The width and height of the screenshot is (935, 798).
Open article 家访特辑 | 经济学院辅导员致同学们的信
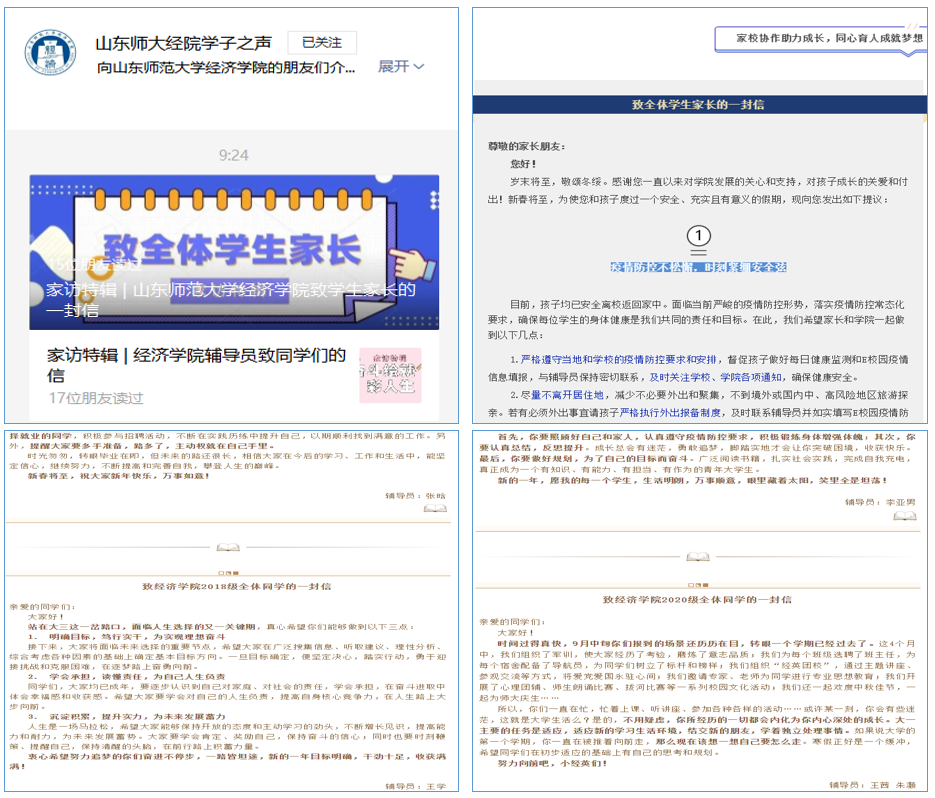[197, 365]
